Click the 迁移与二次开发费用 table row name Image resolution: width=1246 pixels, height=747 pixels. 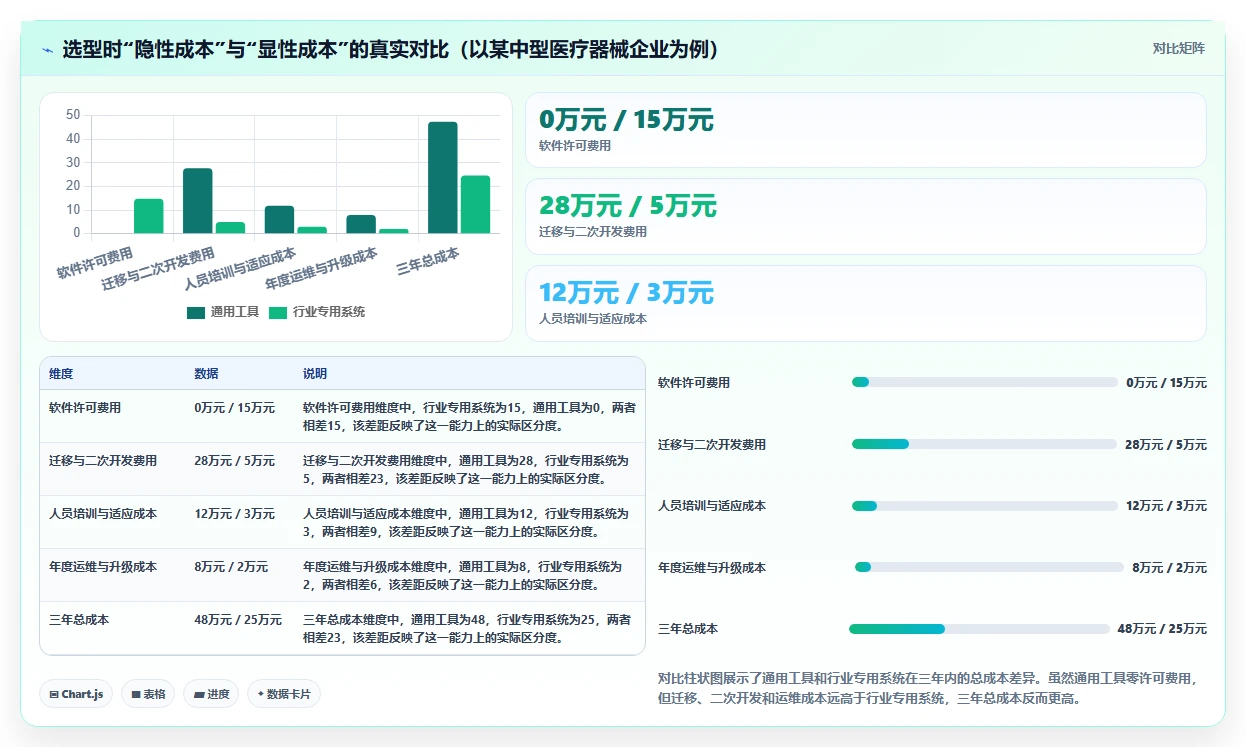(x=103, y=461)
